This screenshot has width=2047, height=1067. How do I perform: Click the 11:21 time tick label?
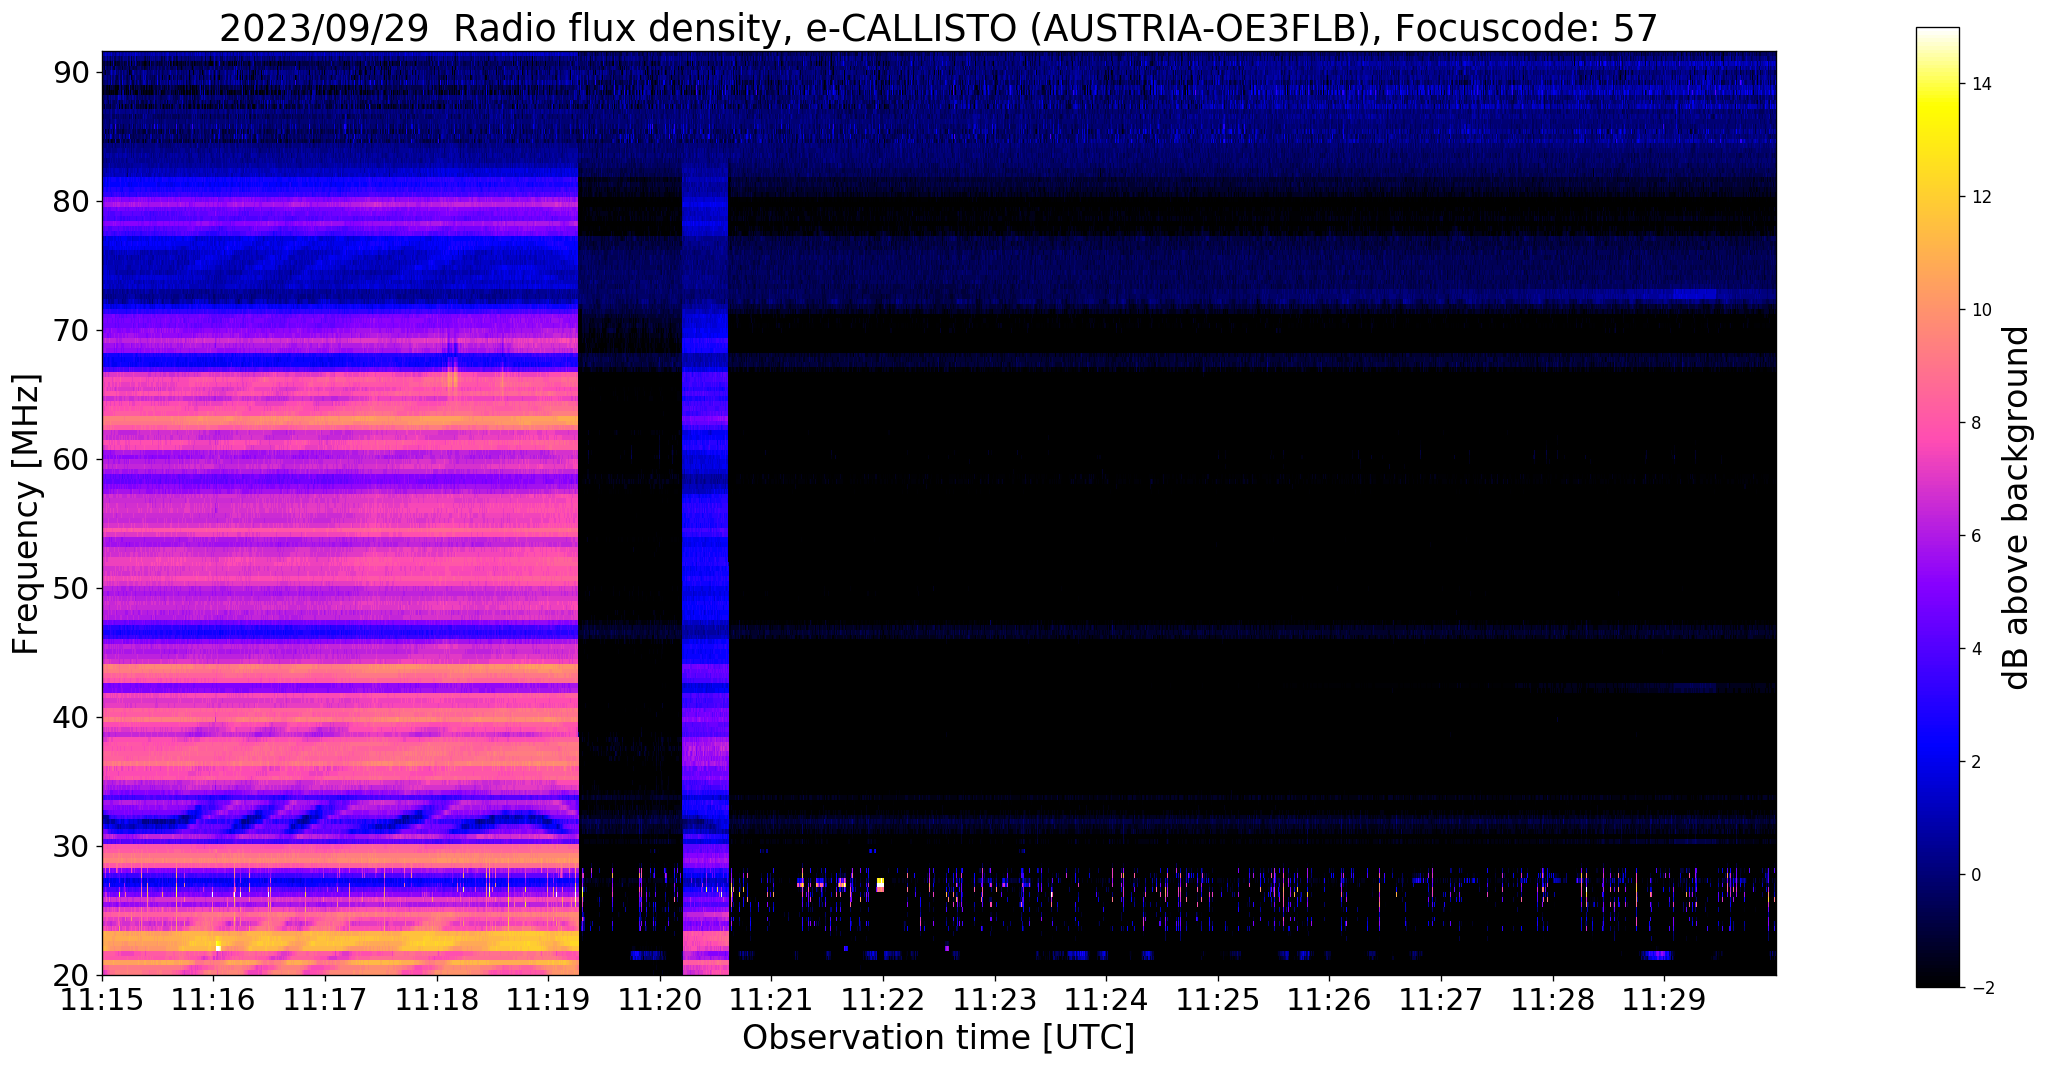point(771,1000)
